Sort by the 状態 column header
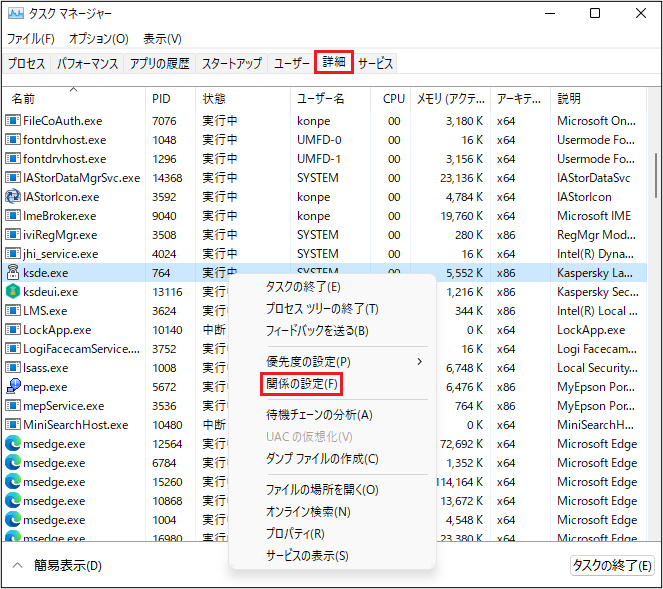This screenshot has height=589, width=663. tap(243, 99)
